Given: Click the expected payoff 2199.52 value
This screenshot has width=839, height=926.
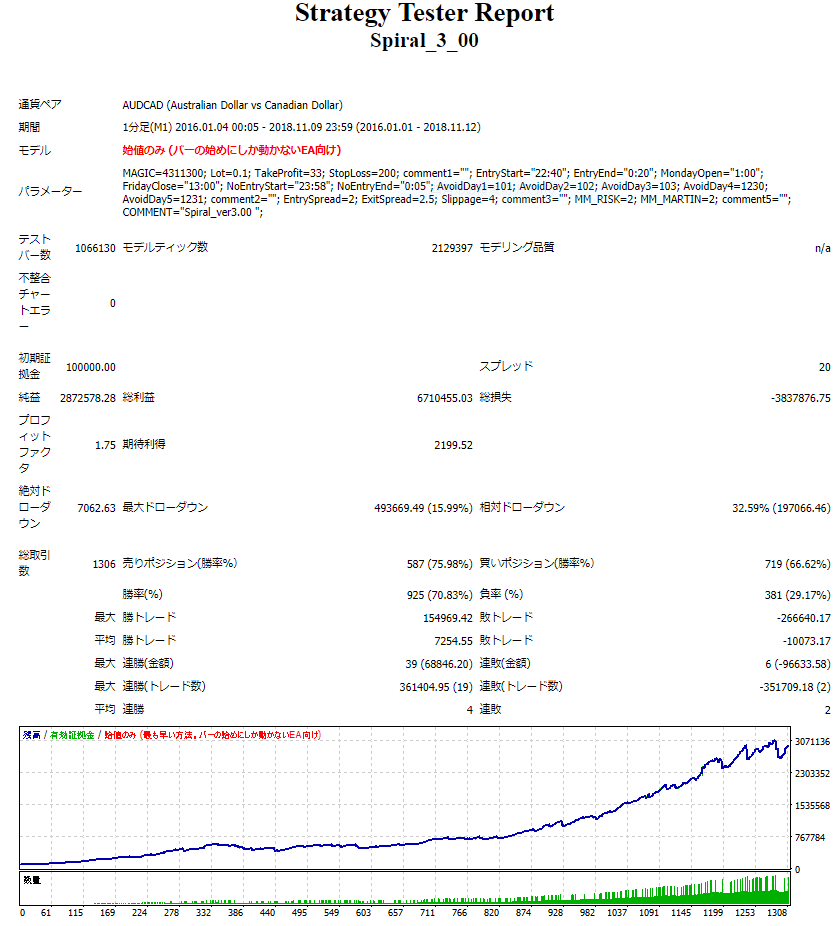Looking at the screenshot, I should 453,445.
